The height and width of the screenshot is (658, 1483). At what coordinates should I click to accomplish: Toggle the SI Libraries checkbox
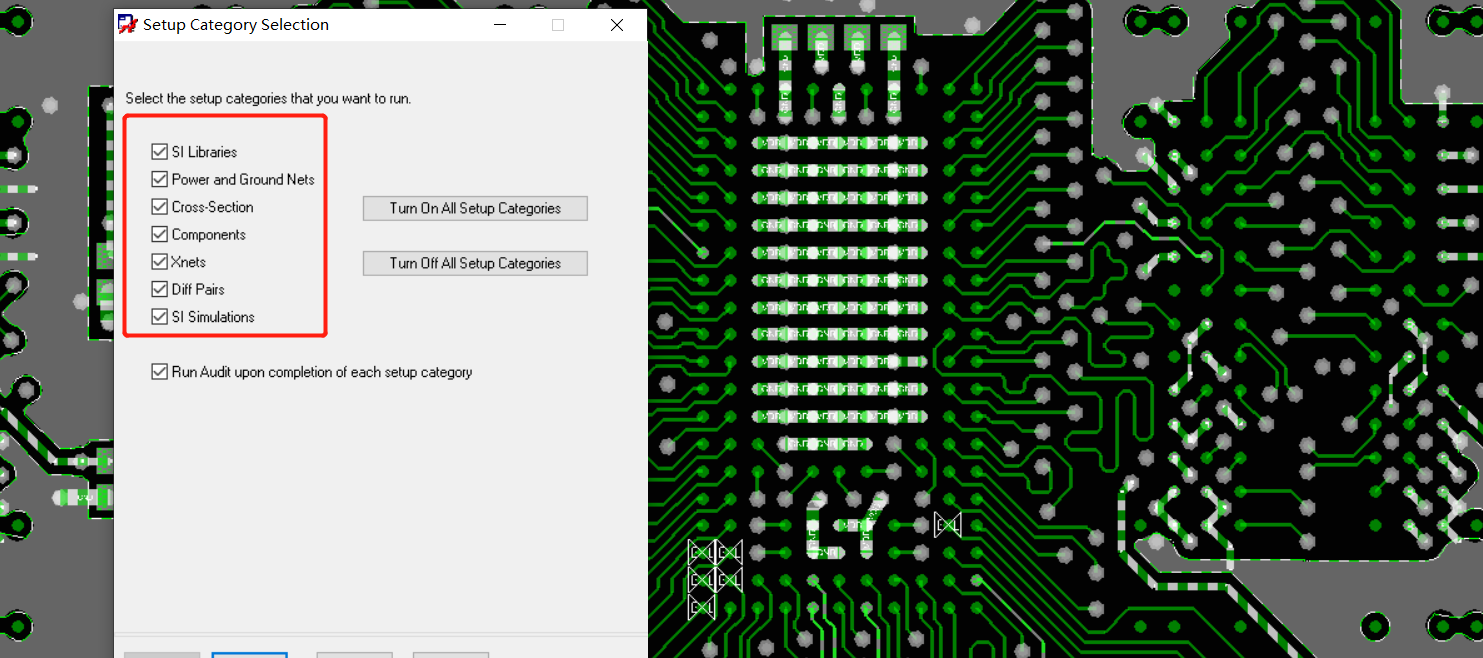[x=159, y=152]
